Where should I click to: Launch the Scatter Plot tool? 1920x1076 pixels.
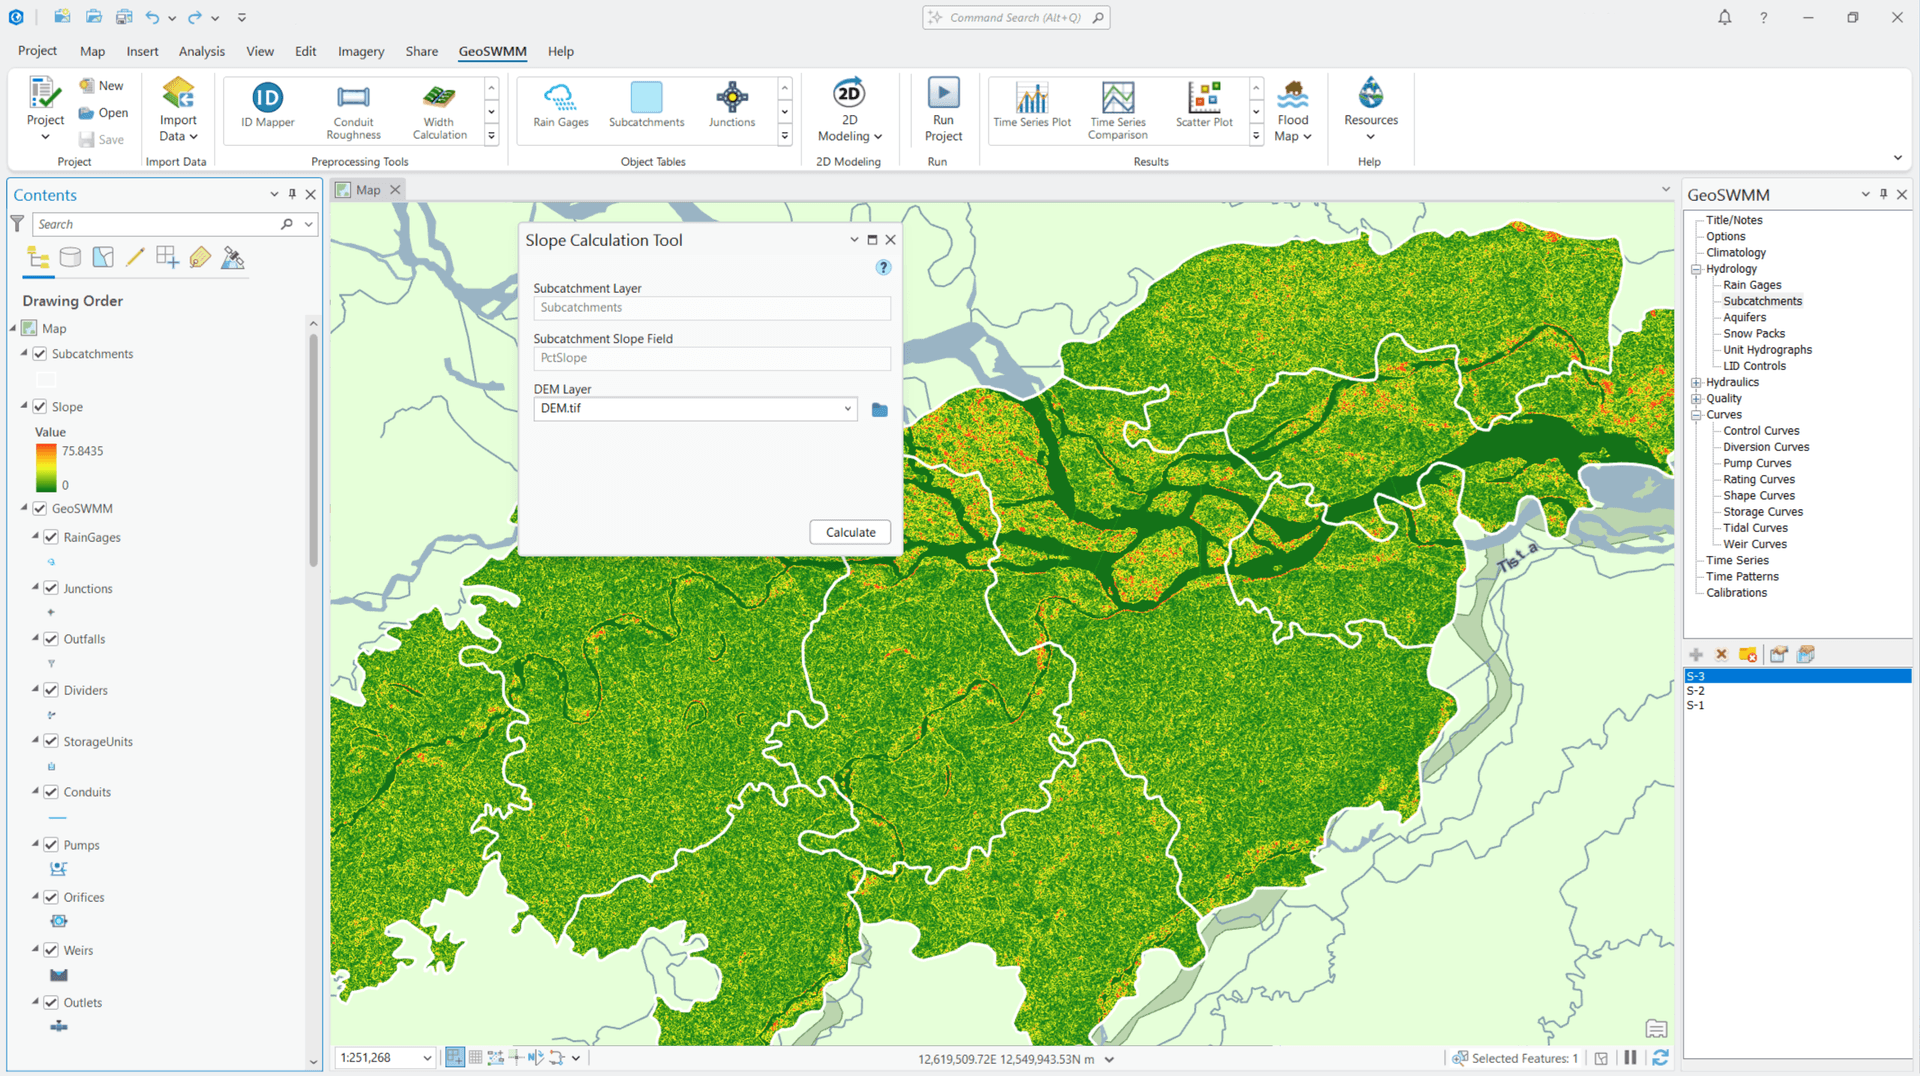coord(1204,107)
